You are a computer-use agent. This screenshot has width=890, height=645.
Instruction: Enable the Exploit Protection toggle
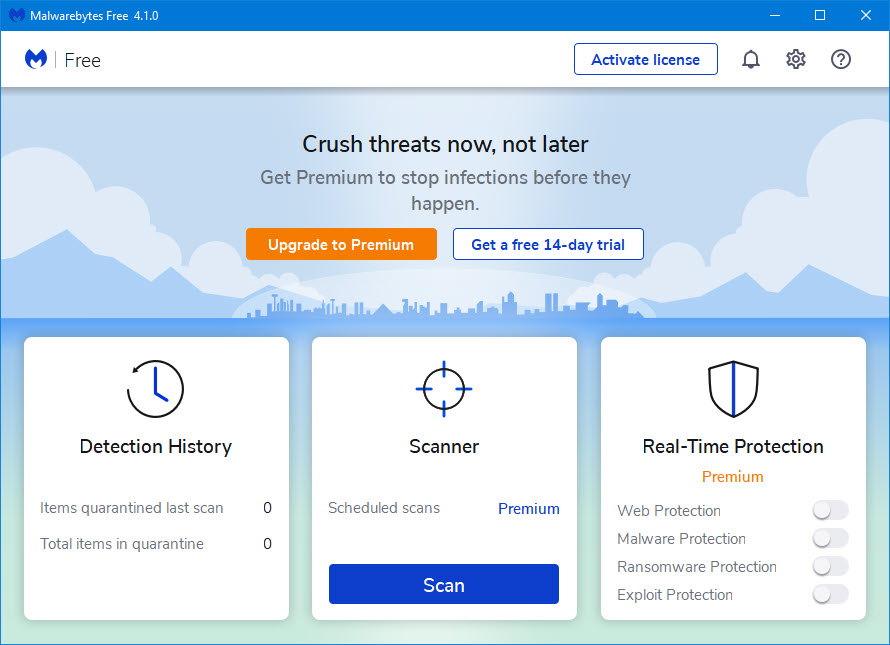[830, 595]
